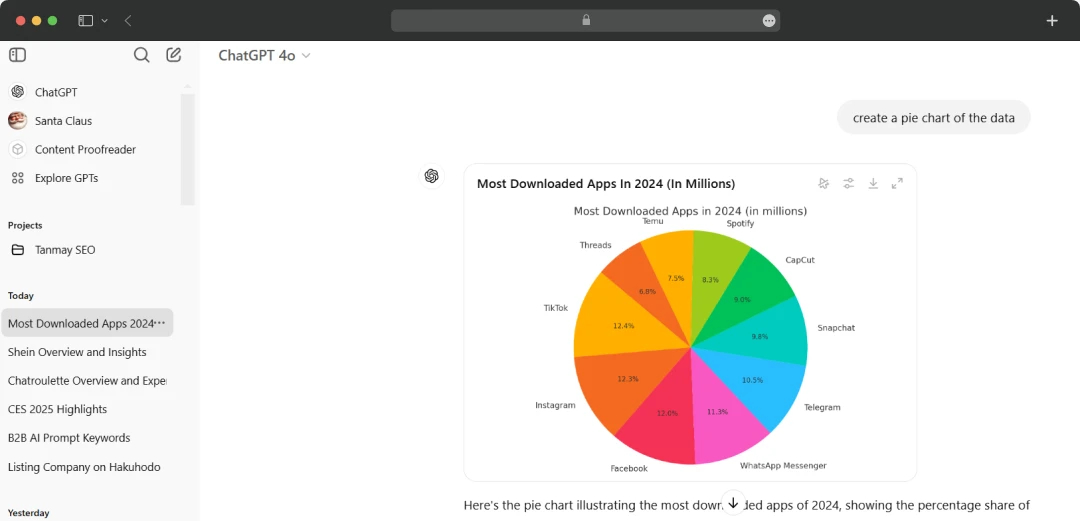Screen dimensions: 1080x521
Task: Click the Facebook red pie slice
Action: pyautogui.click(x=665, y=413)
